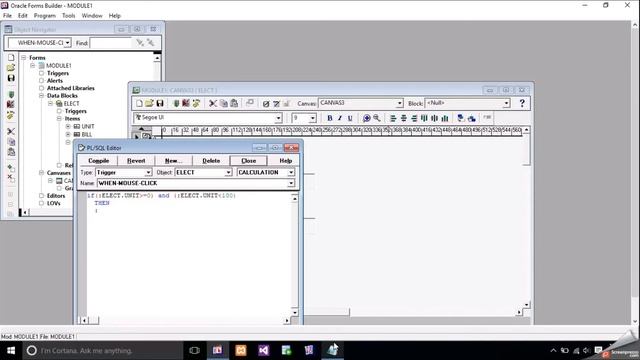Click Cortana search box on taskbar
Image resolution: width=640 pixels, height=360 pixels.
102,351
